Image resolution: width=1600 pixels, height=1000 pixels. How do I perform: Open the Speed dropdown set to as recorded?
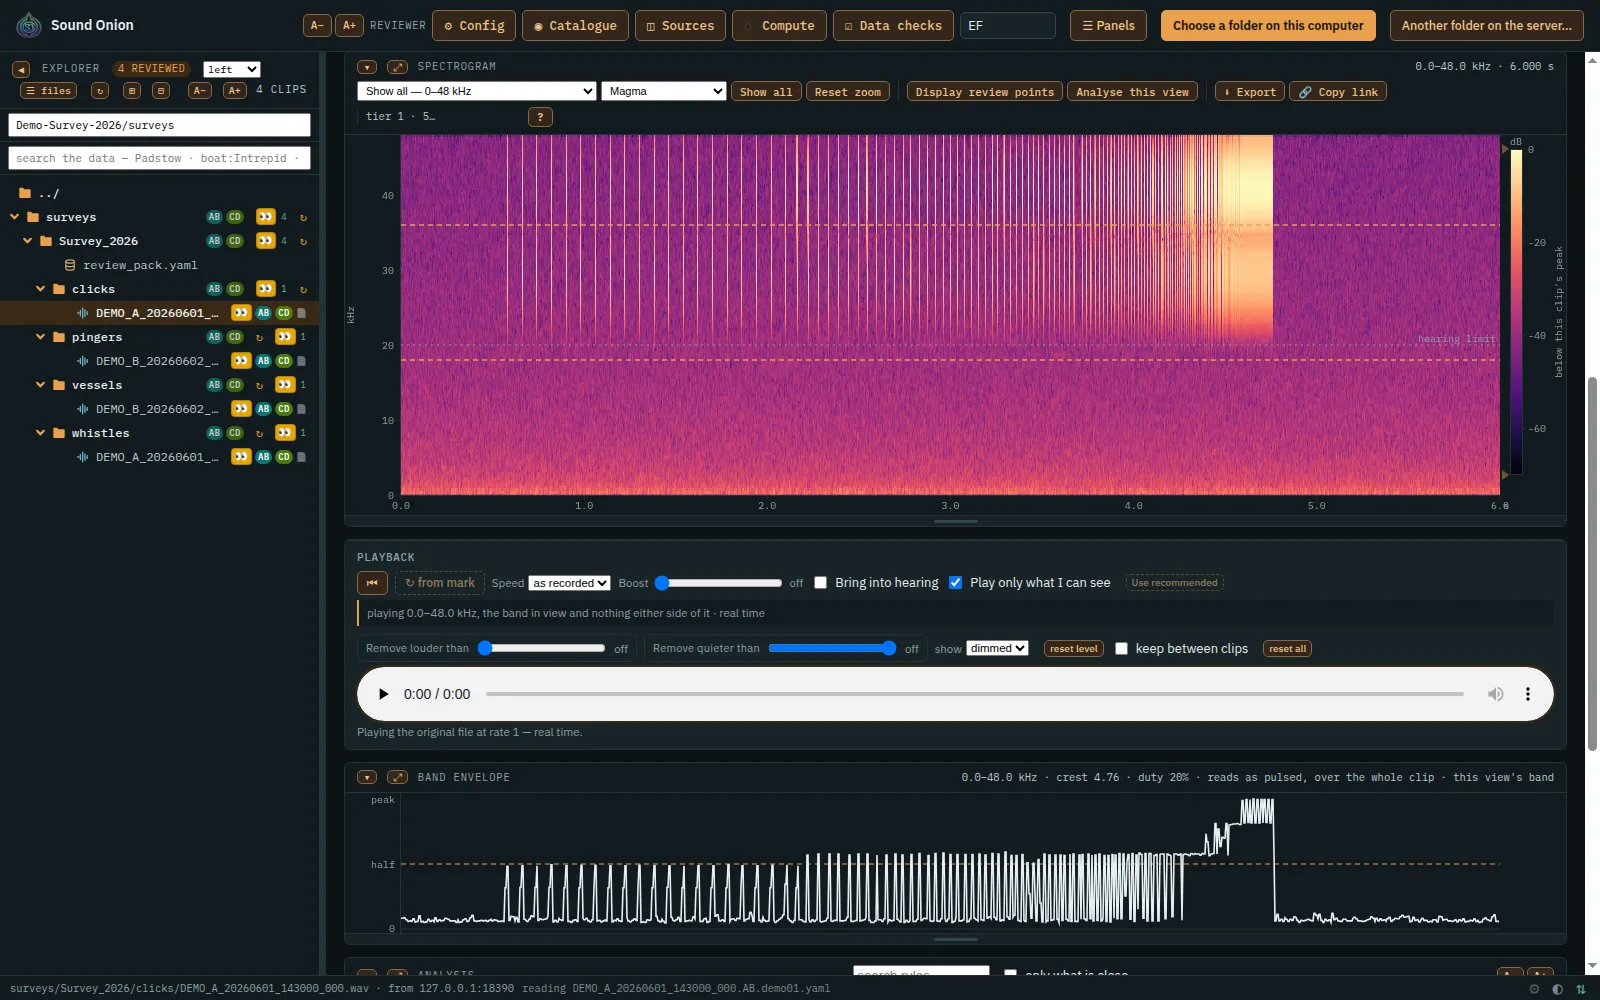pyautogui.click(x=570, y=583)
